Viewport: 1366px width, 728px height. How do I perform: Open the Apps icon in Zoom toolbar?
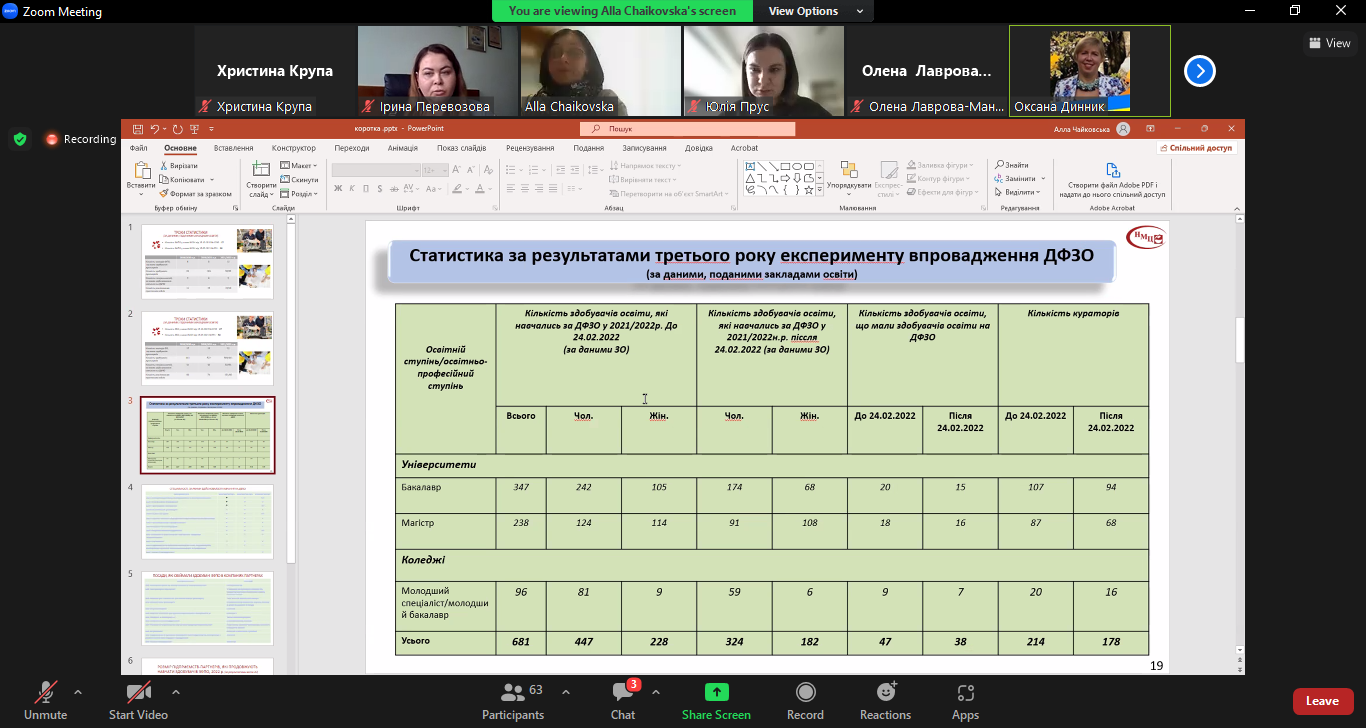(965, 693)
